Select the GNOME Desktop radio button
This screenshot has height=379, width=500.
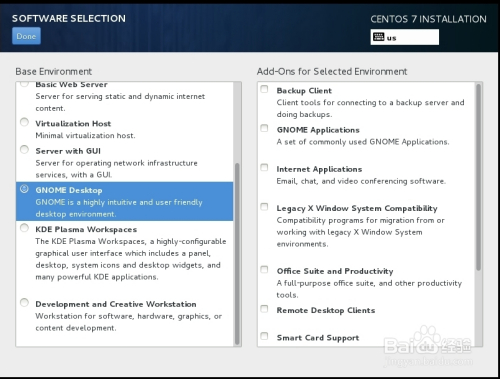24,189
